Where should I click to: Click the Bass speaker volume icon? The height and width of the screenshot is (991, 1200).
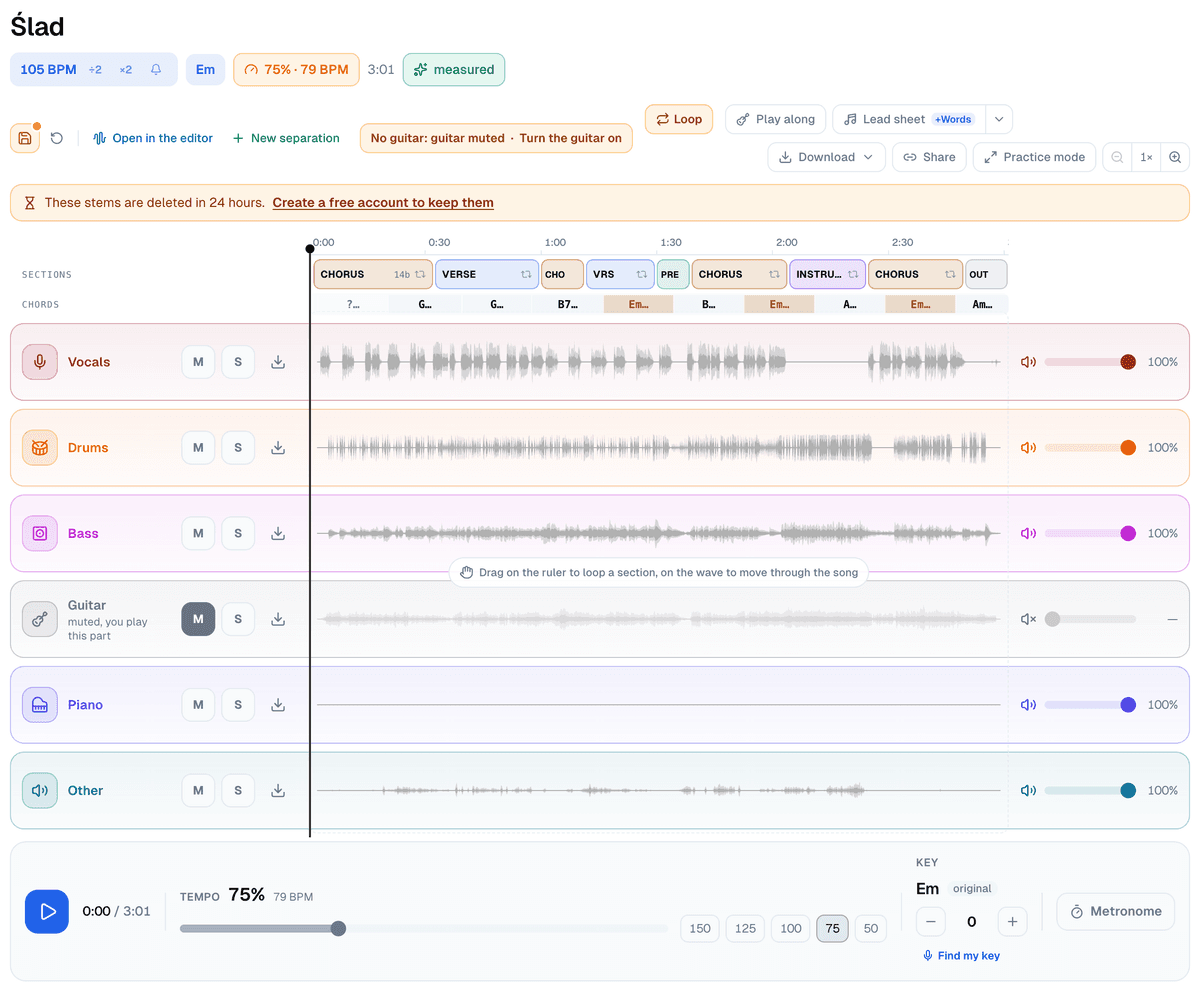point(1028,533)
